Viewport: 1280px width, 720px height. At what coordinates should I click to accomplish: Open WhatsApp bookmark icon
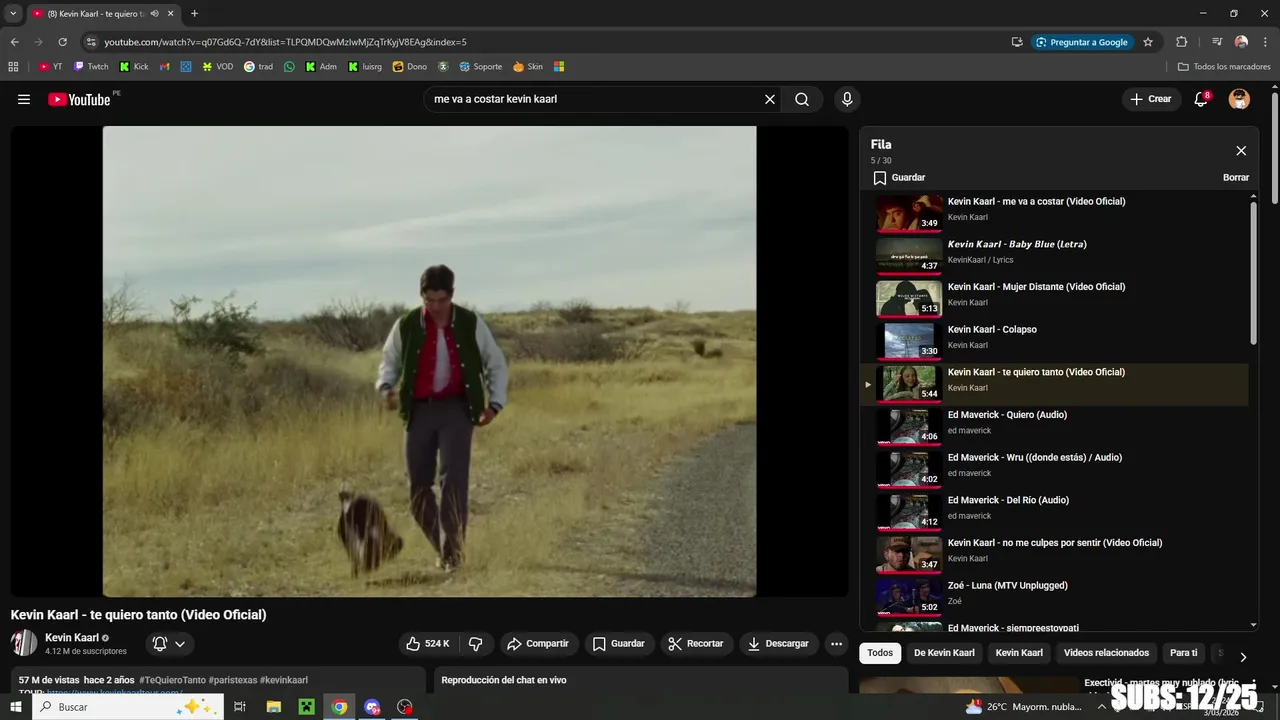pyautogui.click(x=290, y=67)
